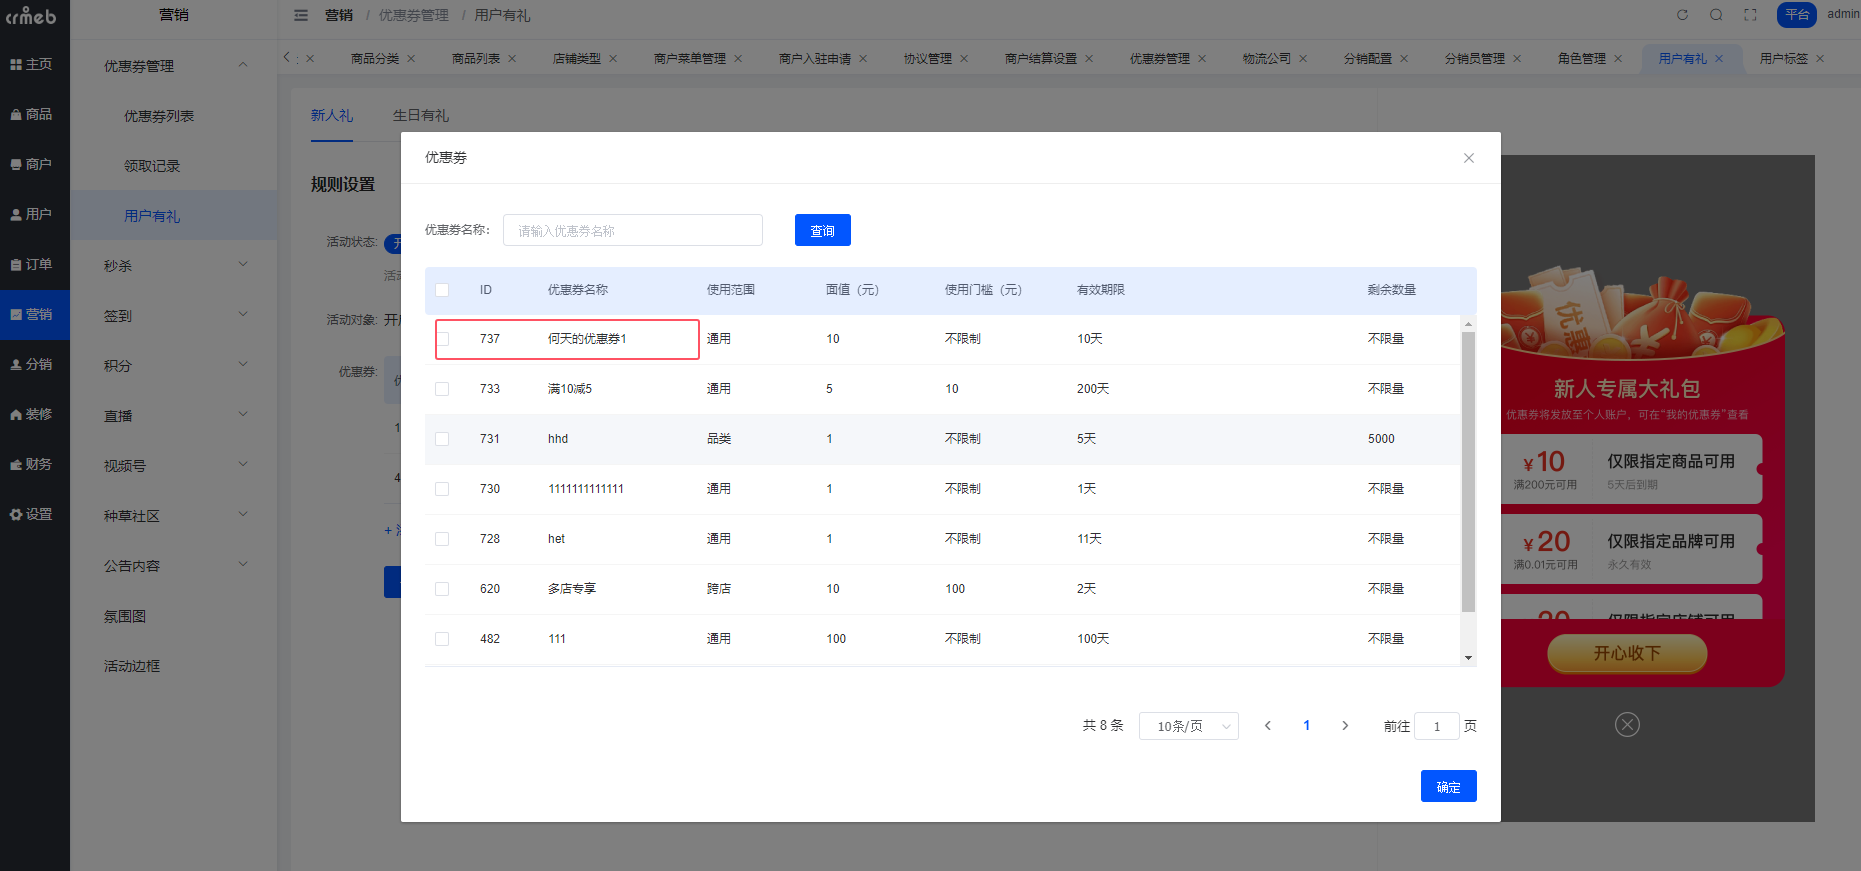Check the hhd coupon row checkbox
The height and width of the screenshot is (871, 1861).
[x=442, y=439]
